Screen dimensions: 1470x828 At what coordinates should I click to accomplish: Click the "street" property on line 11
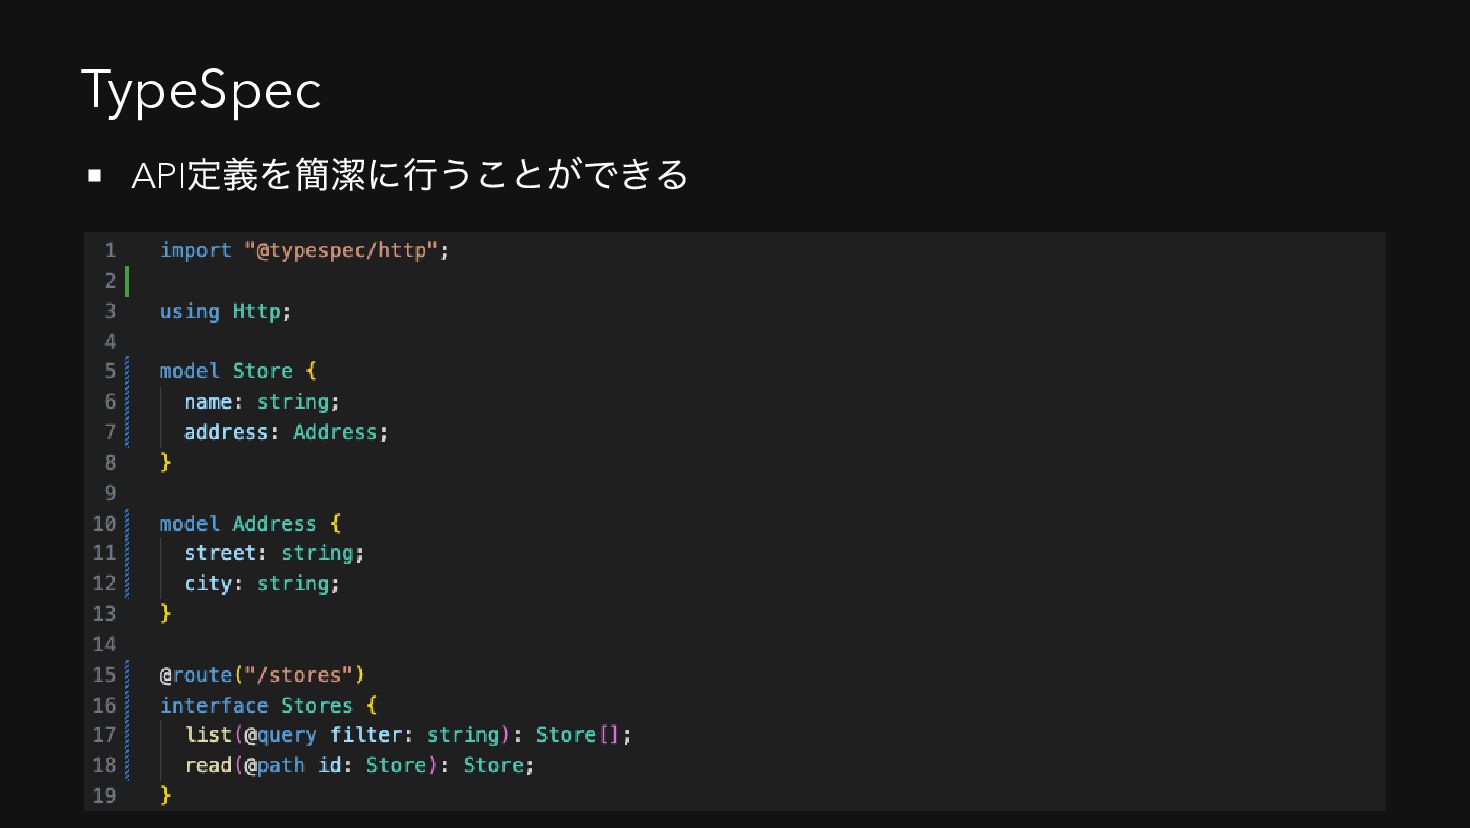point(220,553)
